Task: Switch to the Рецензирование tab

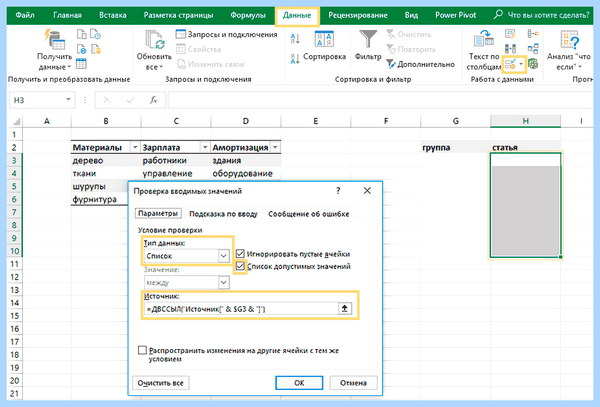Action: (358, 15)
